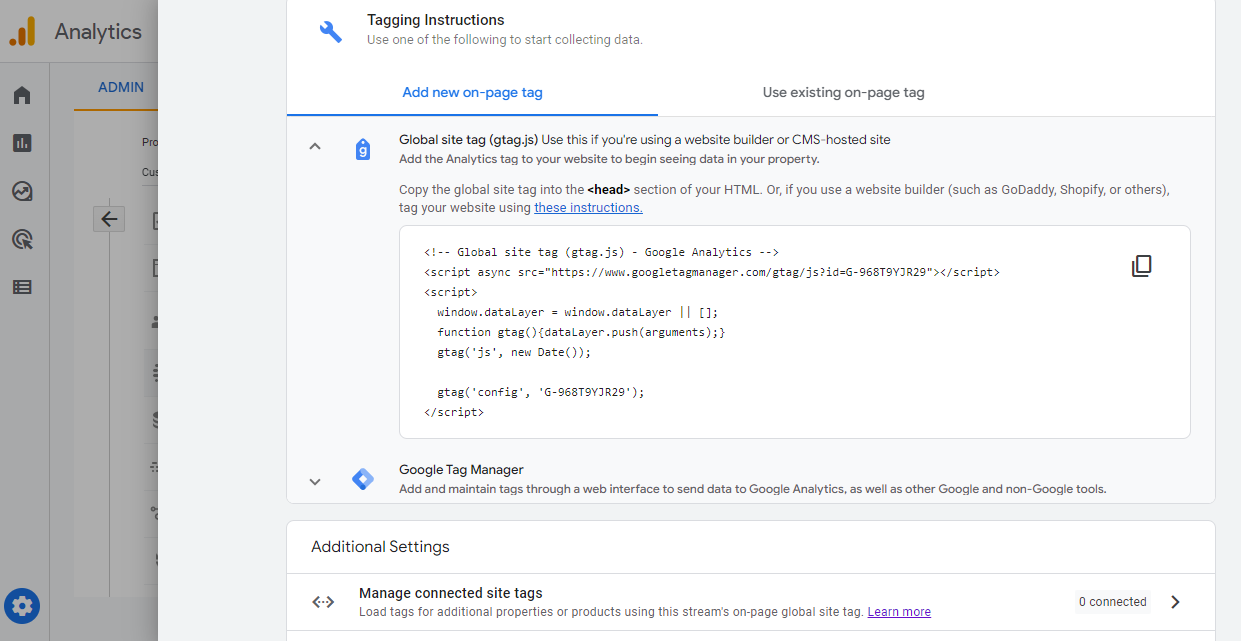Image resolution: width=1241 pixels, height=641 pixels.
Task: Open Reports via the bar chart icon
Action: point(22,142)
